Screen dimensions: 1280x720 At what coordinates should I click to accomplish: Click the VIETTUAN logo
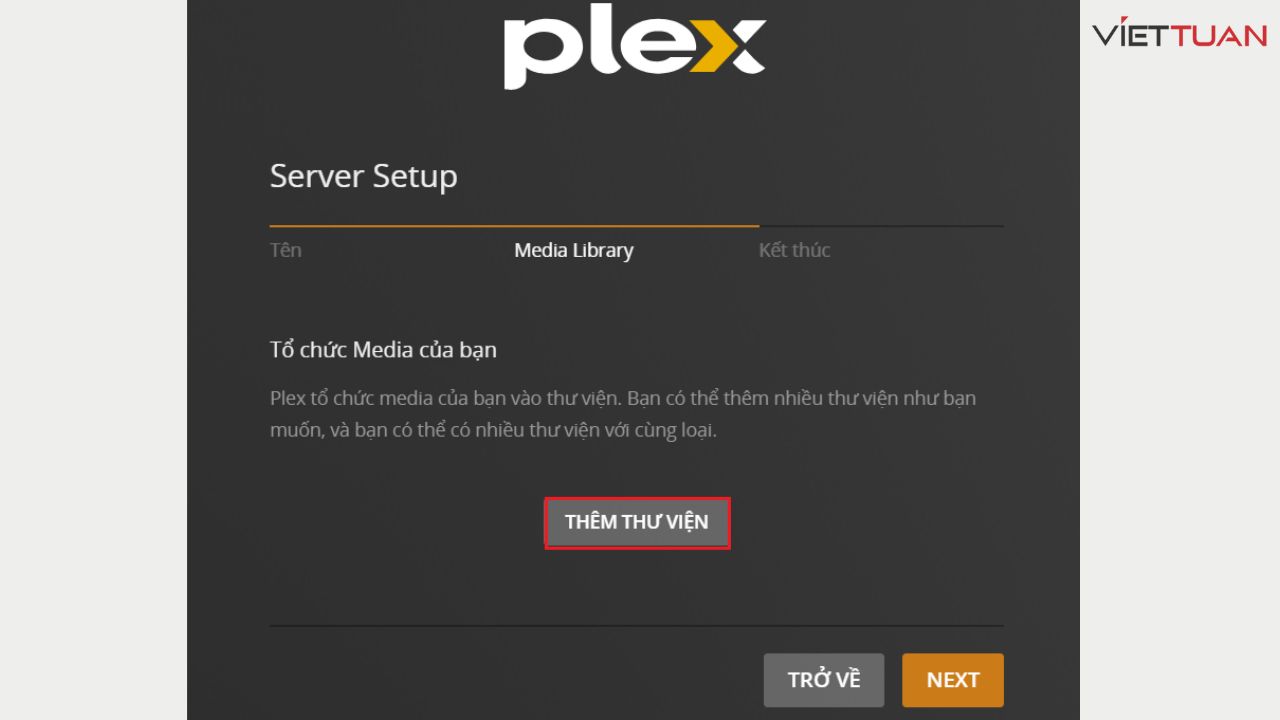click(1180, 35)
